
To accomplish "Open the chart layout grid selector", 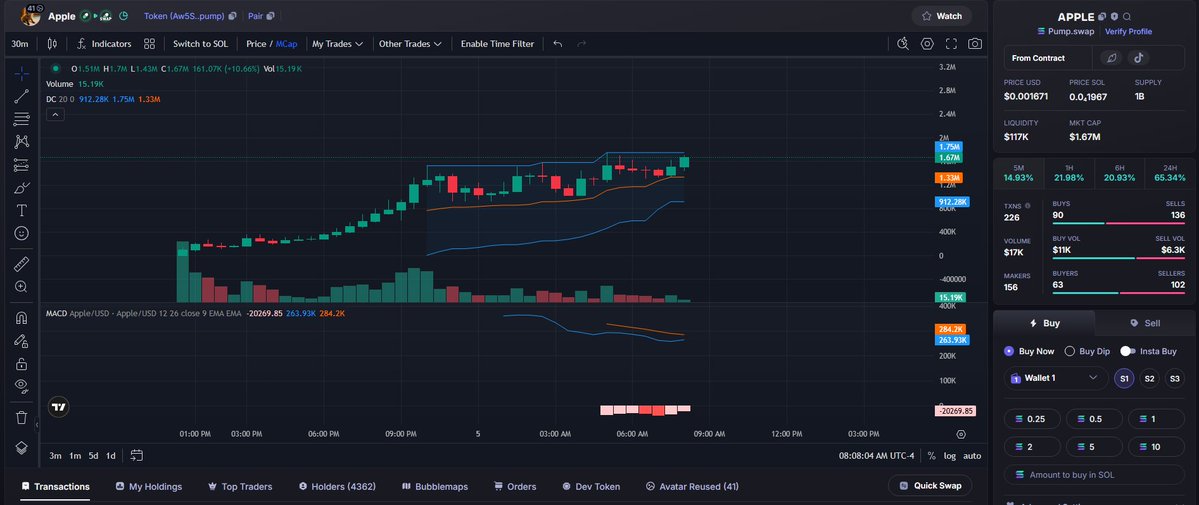I will [x=149, y=44].
